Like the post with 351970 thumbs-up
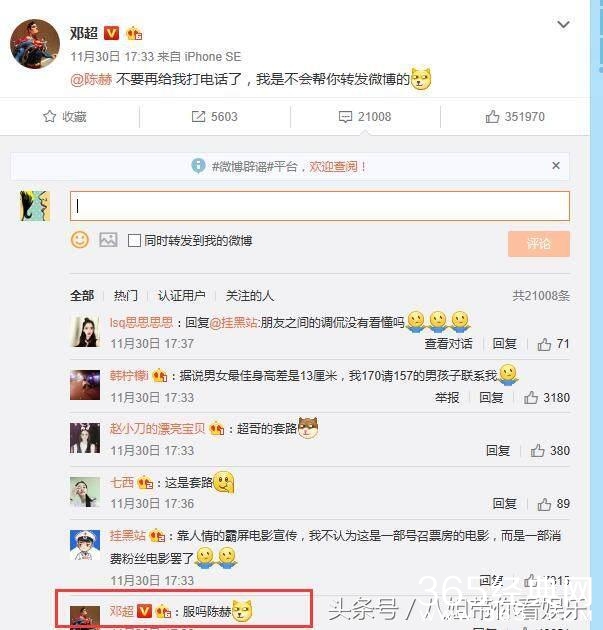 (x=492, y=117)
